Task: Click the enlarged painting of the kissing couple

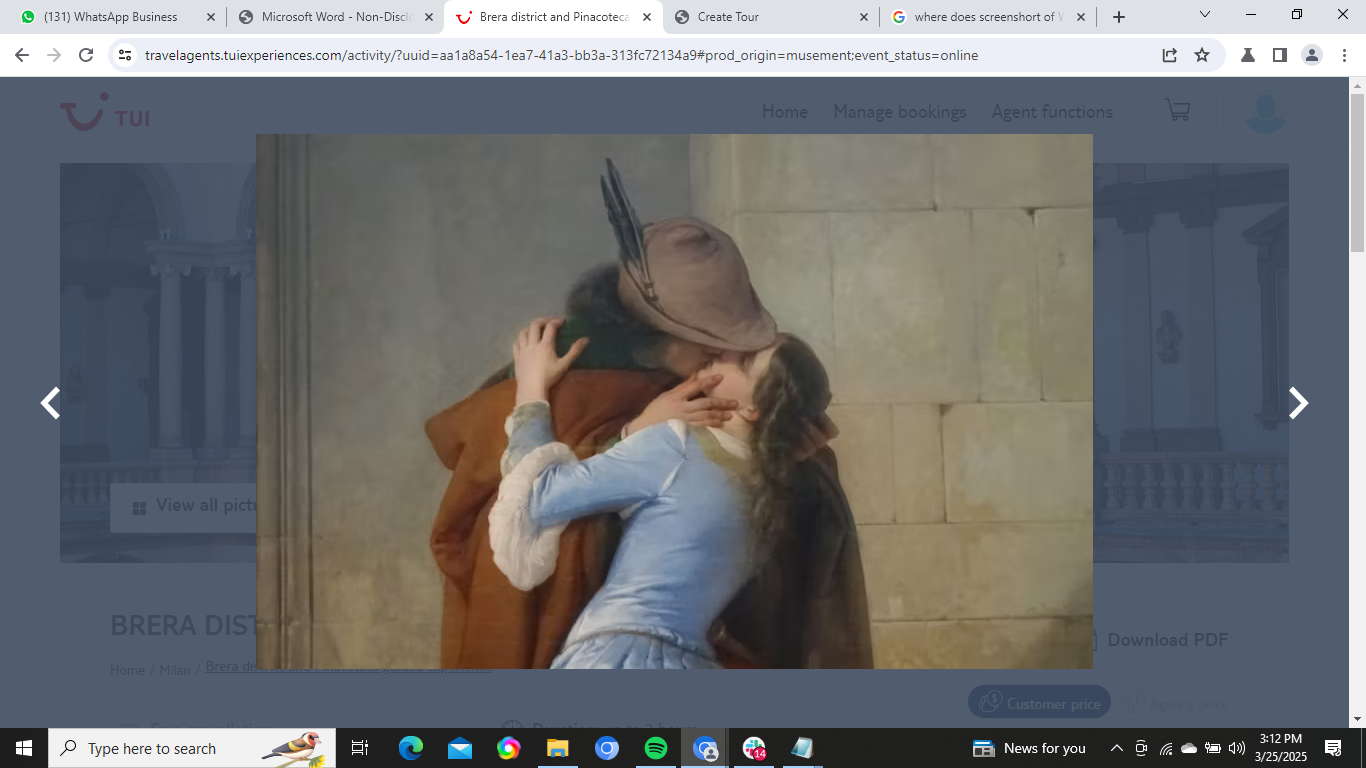Action: click(674, 401)
